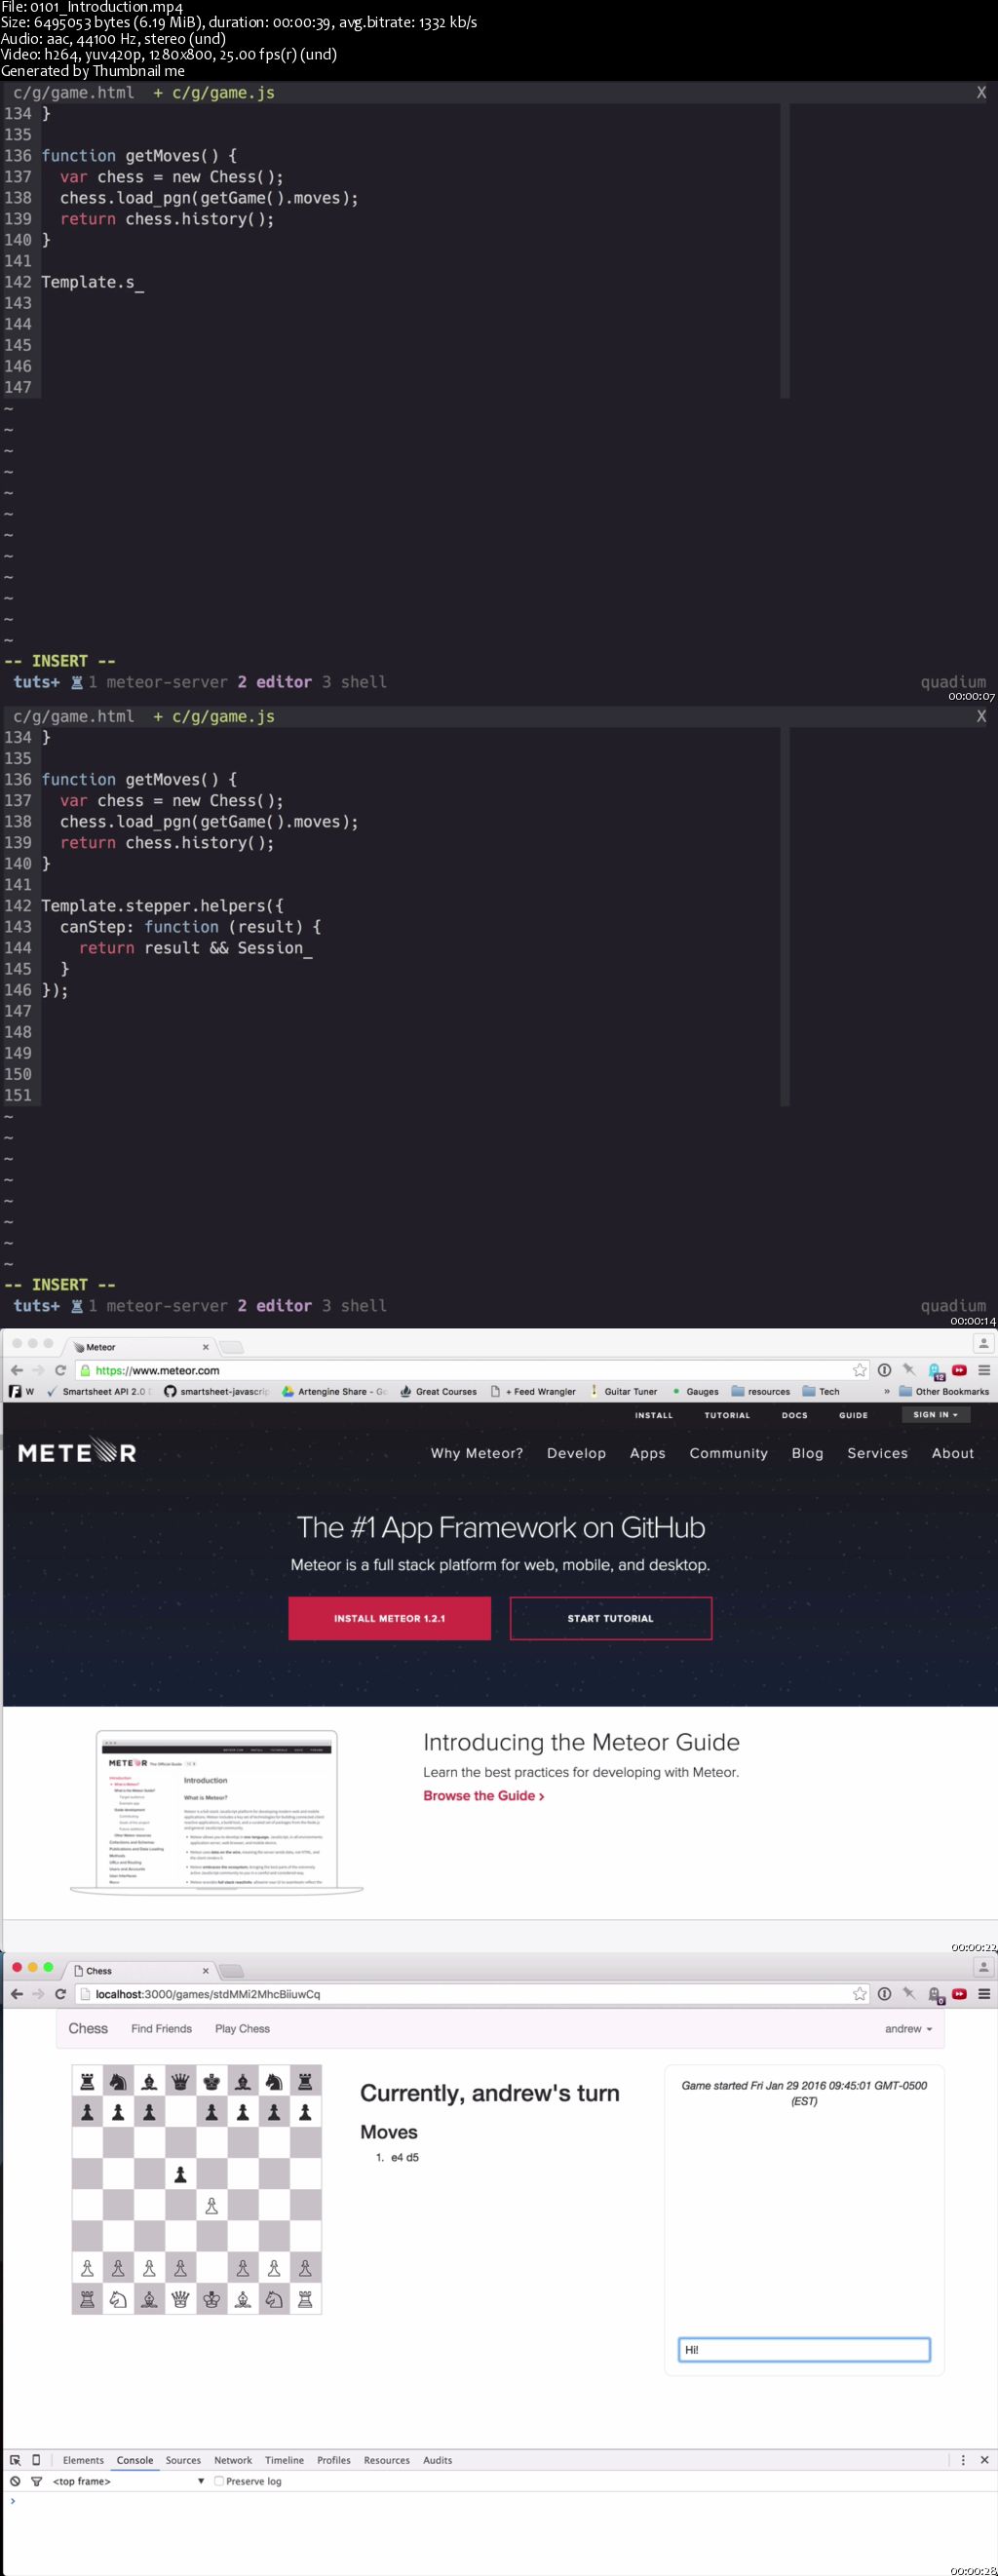Screen dimensions: 998x2576
Task: Follow the Browse the Guide link
Action: coord(484,1795)
